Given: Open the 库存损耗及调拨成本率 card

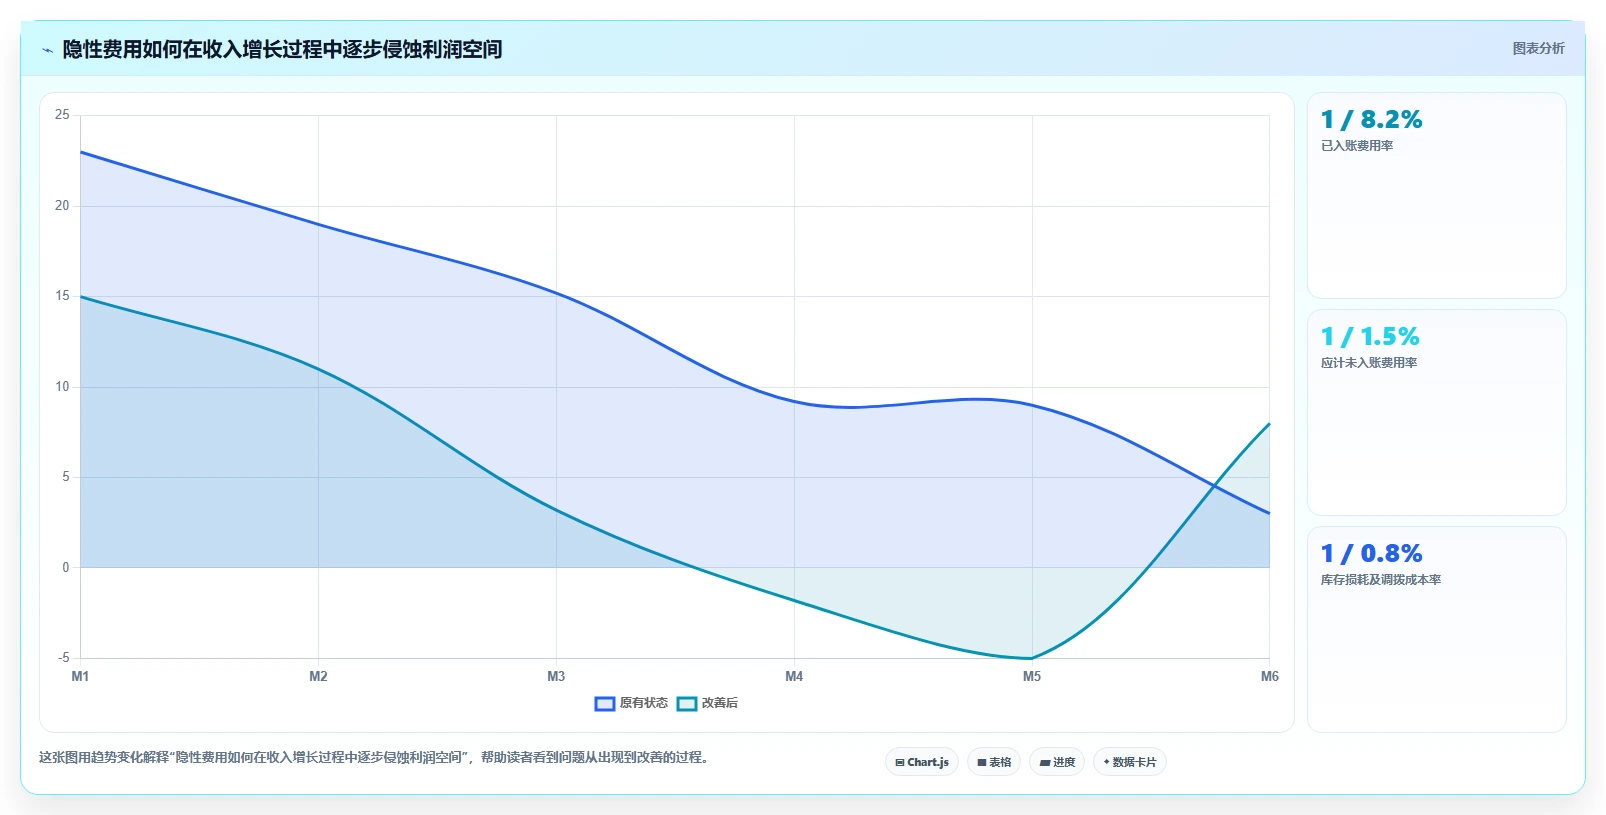Looking at the screenshot, I should [x=1436, y=629].
